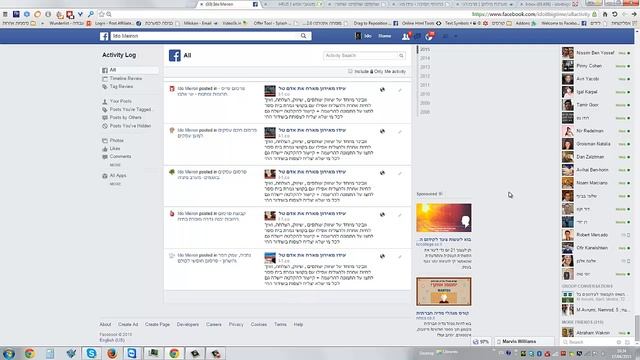Click the chat settings gear icon in the chat sidebar
640x360 pixels.
coord(619,342)
